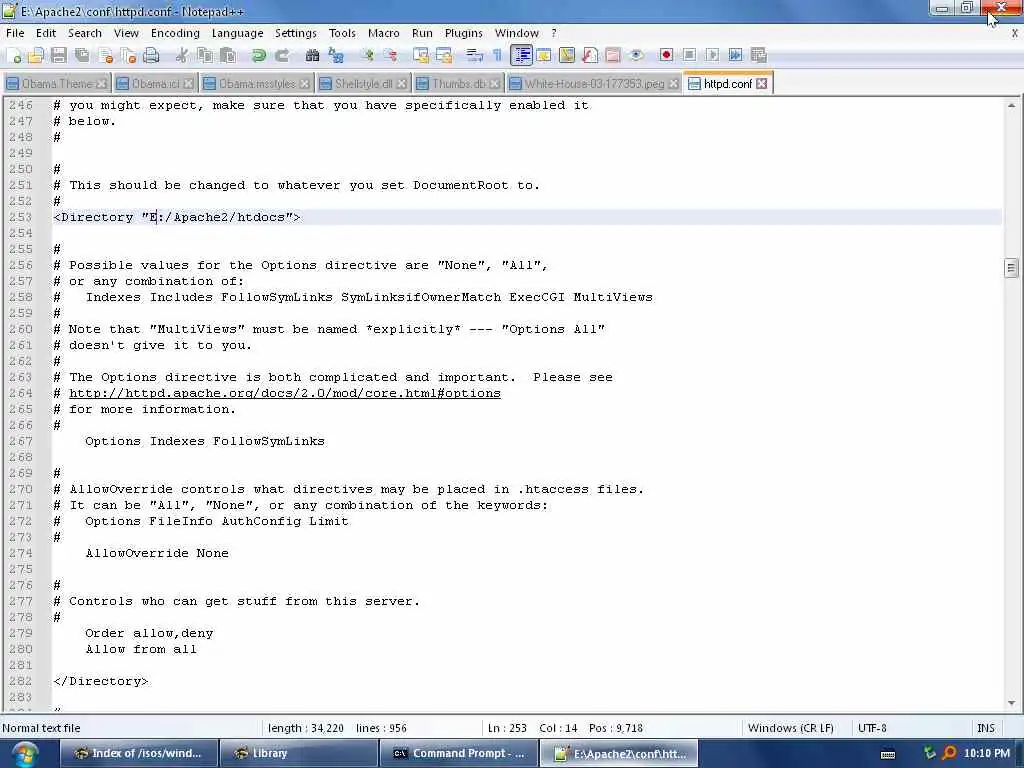
Task: Switch to White-House-03-177353.jpeg tab
Action: (x=594, y=84)
